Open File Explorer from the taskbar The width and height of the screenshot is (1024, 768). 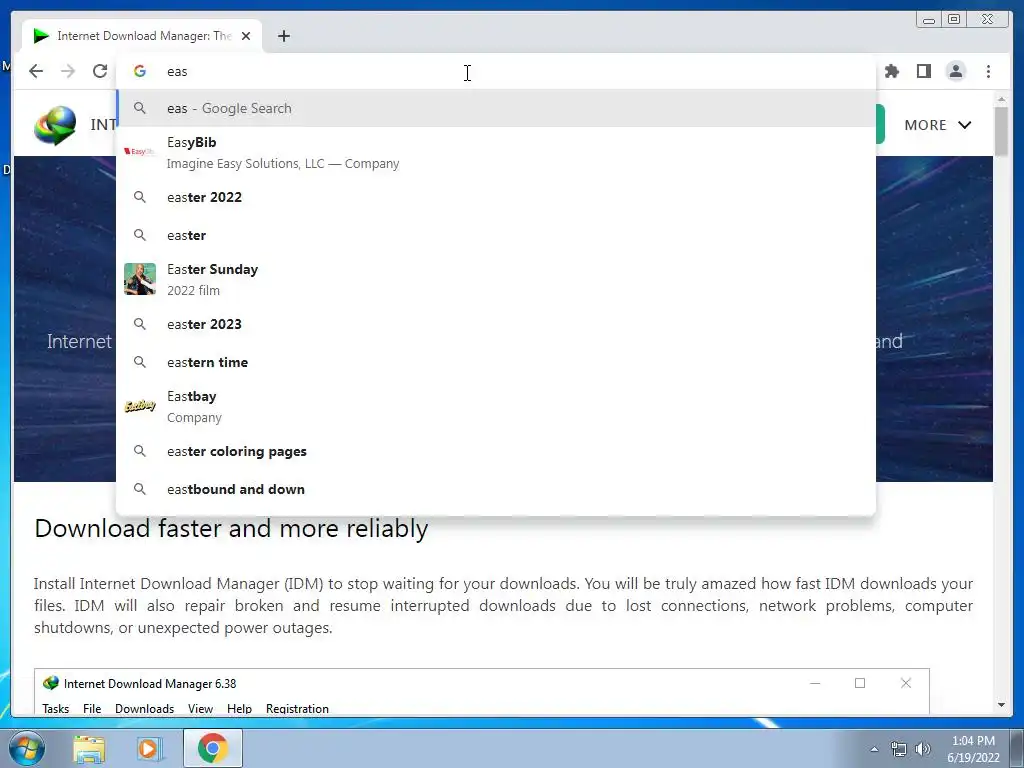point(89,748)
